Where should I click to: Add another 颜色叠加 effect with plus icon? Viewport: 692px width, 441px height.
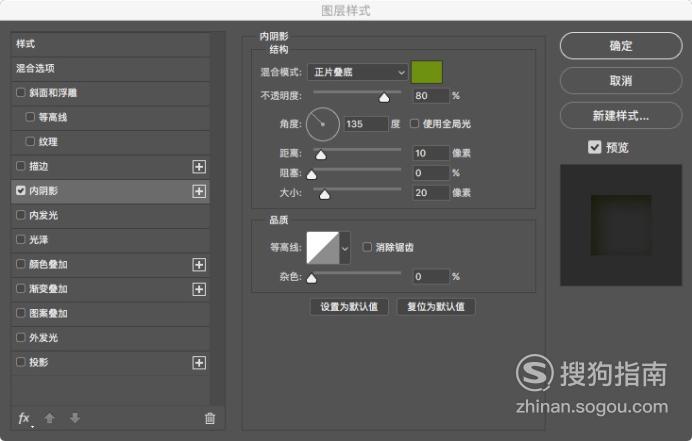[199, 264]
